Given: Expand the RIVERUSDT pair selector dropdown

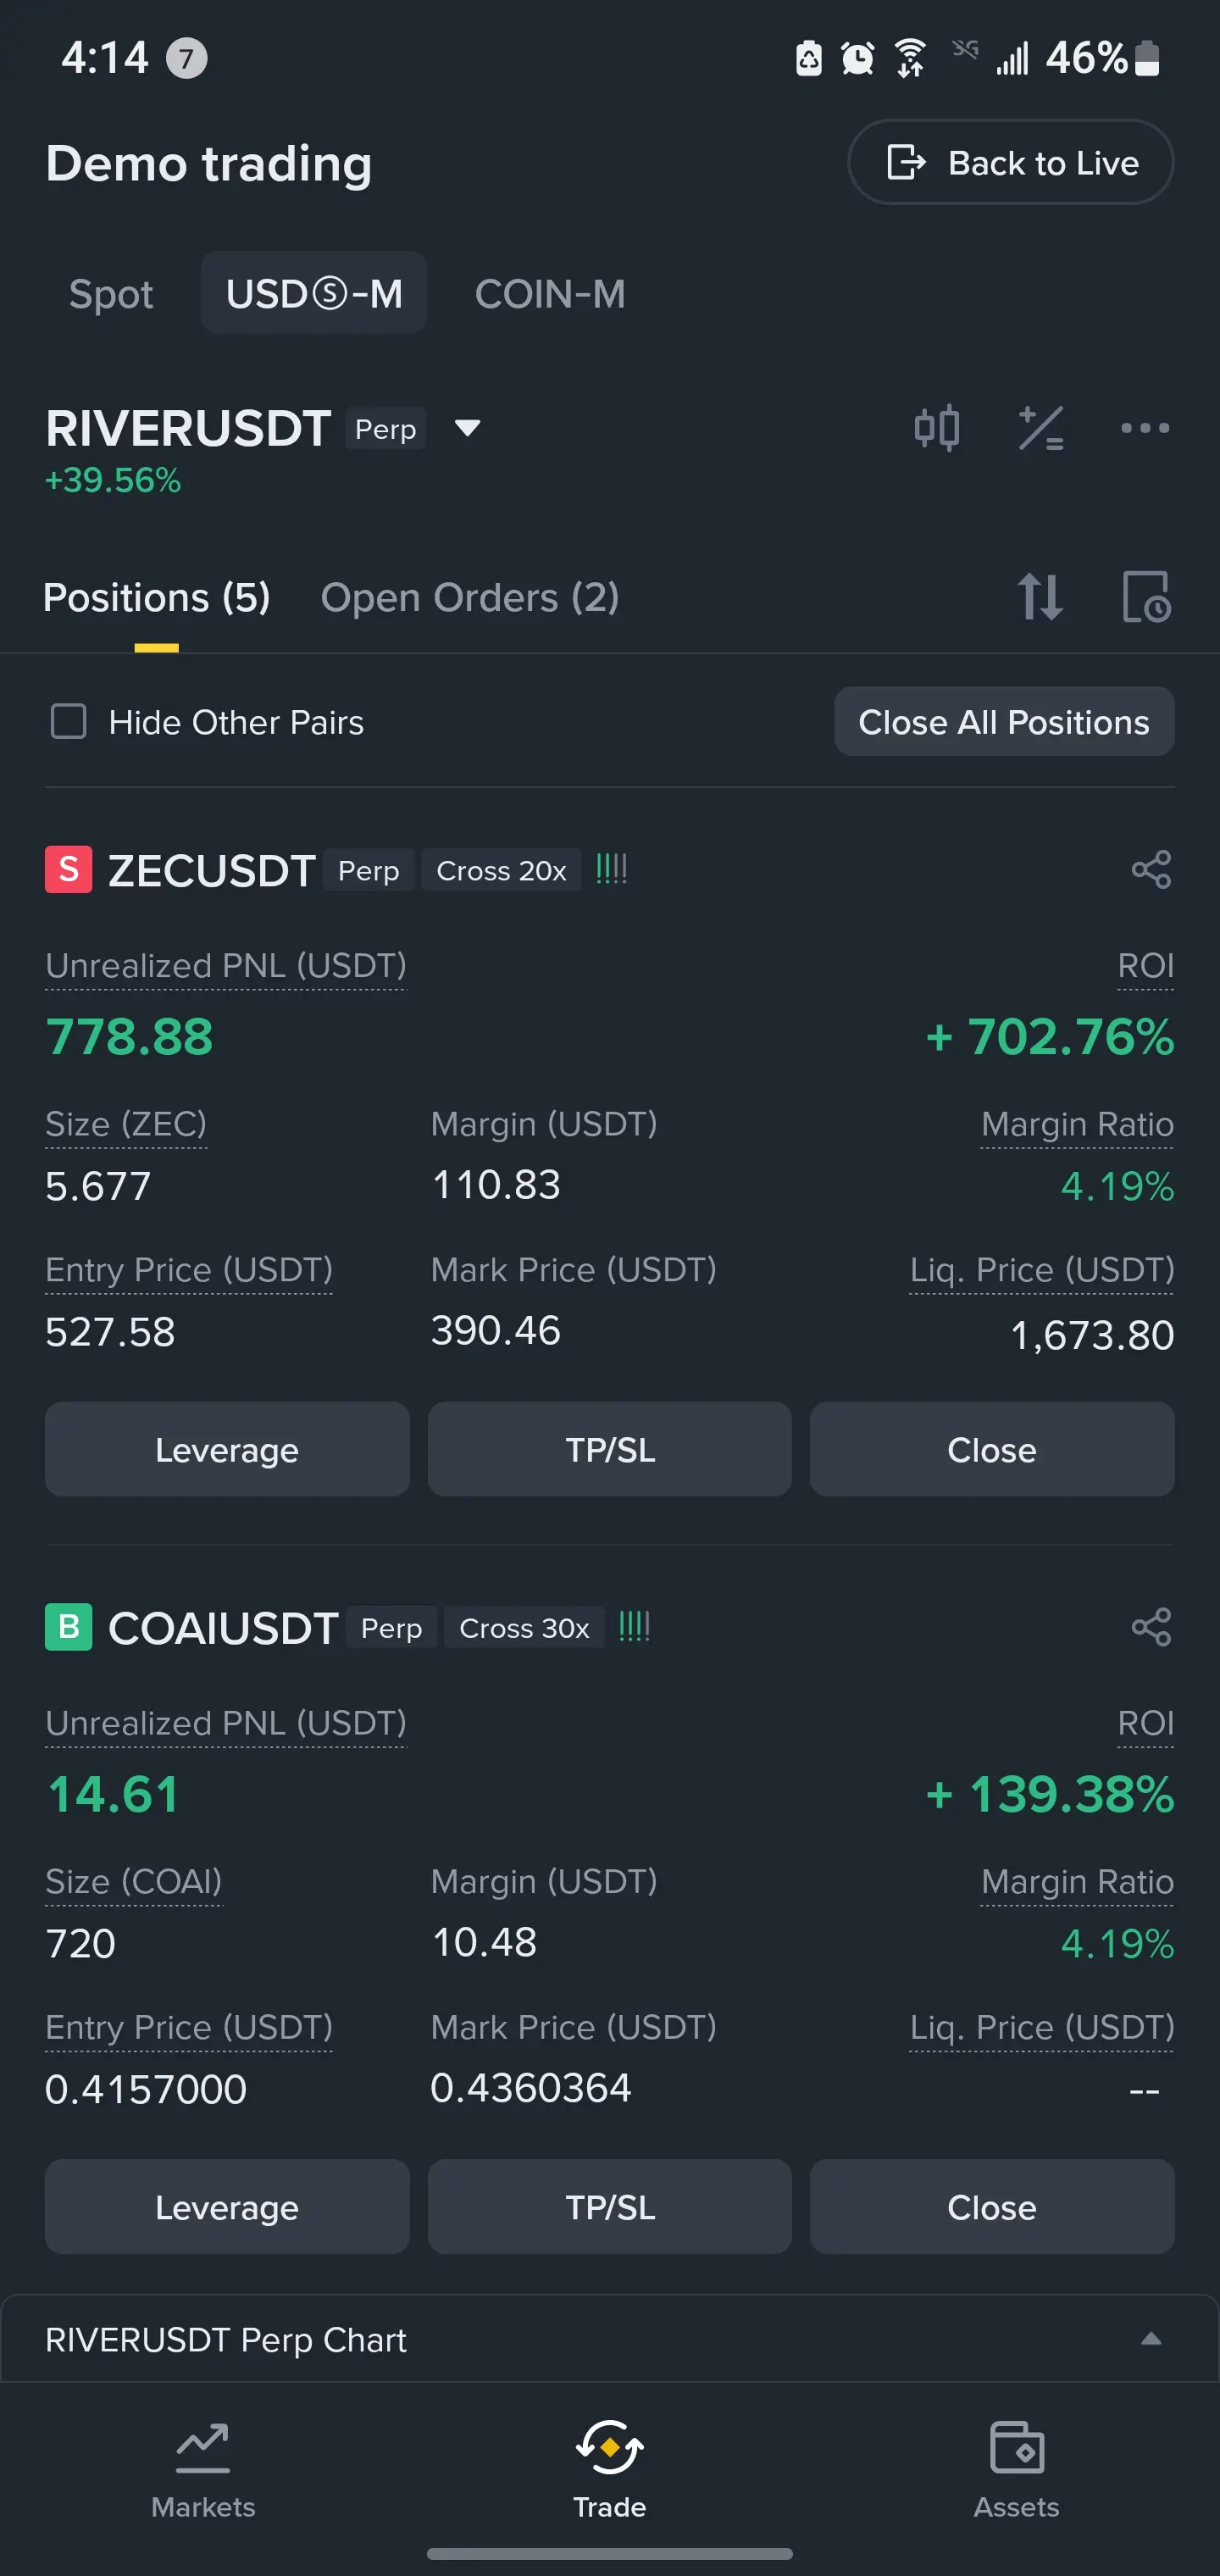Looking at the screenshot, I should [x=467, y=428].
